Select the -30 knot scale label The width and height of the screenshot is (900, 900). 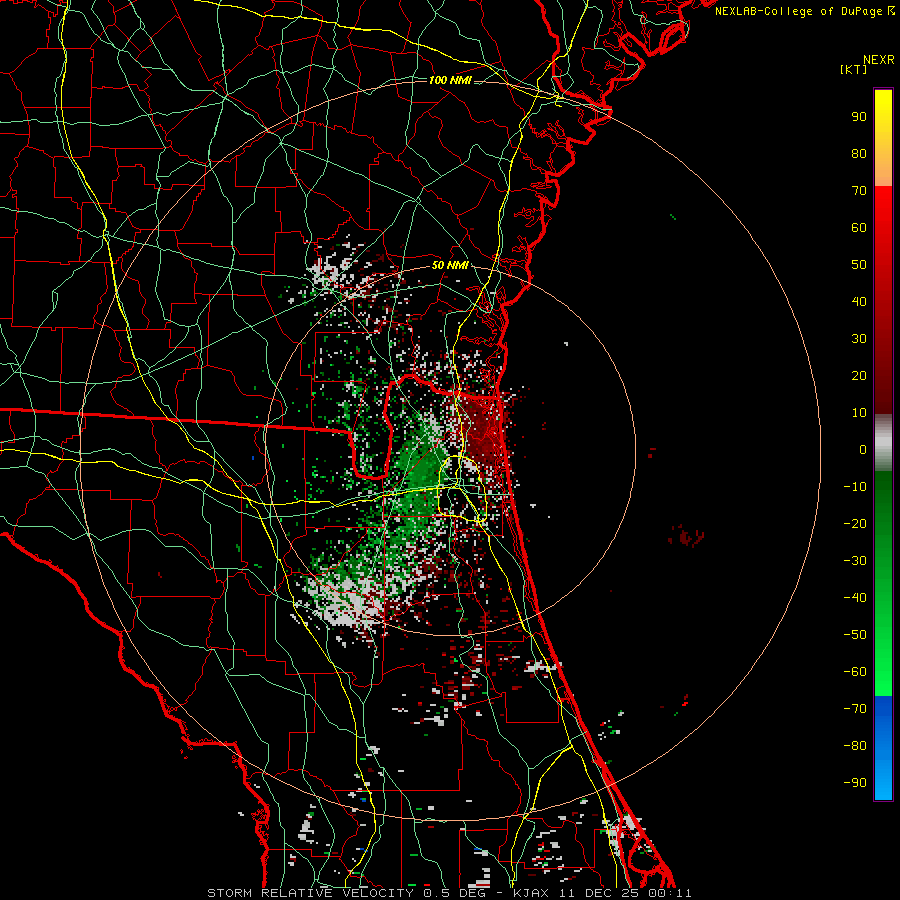(855, 561)
